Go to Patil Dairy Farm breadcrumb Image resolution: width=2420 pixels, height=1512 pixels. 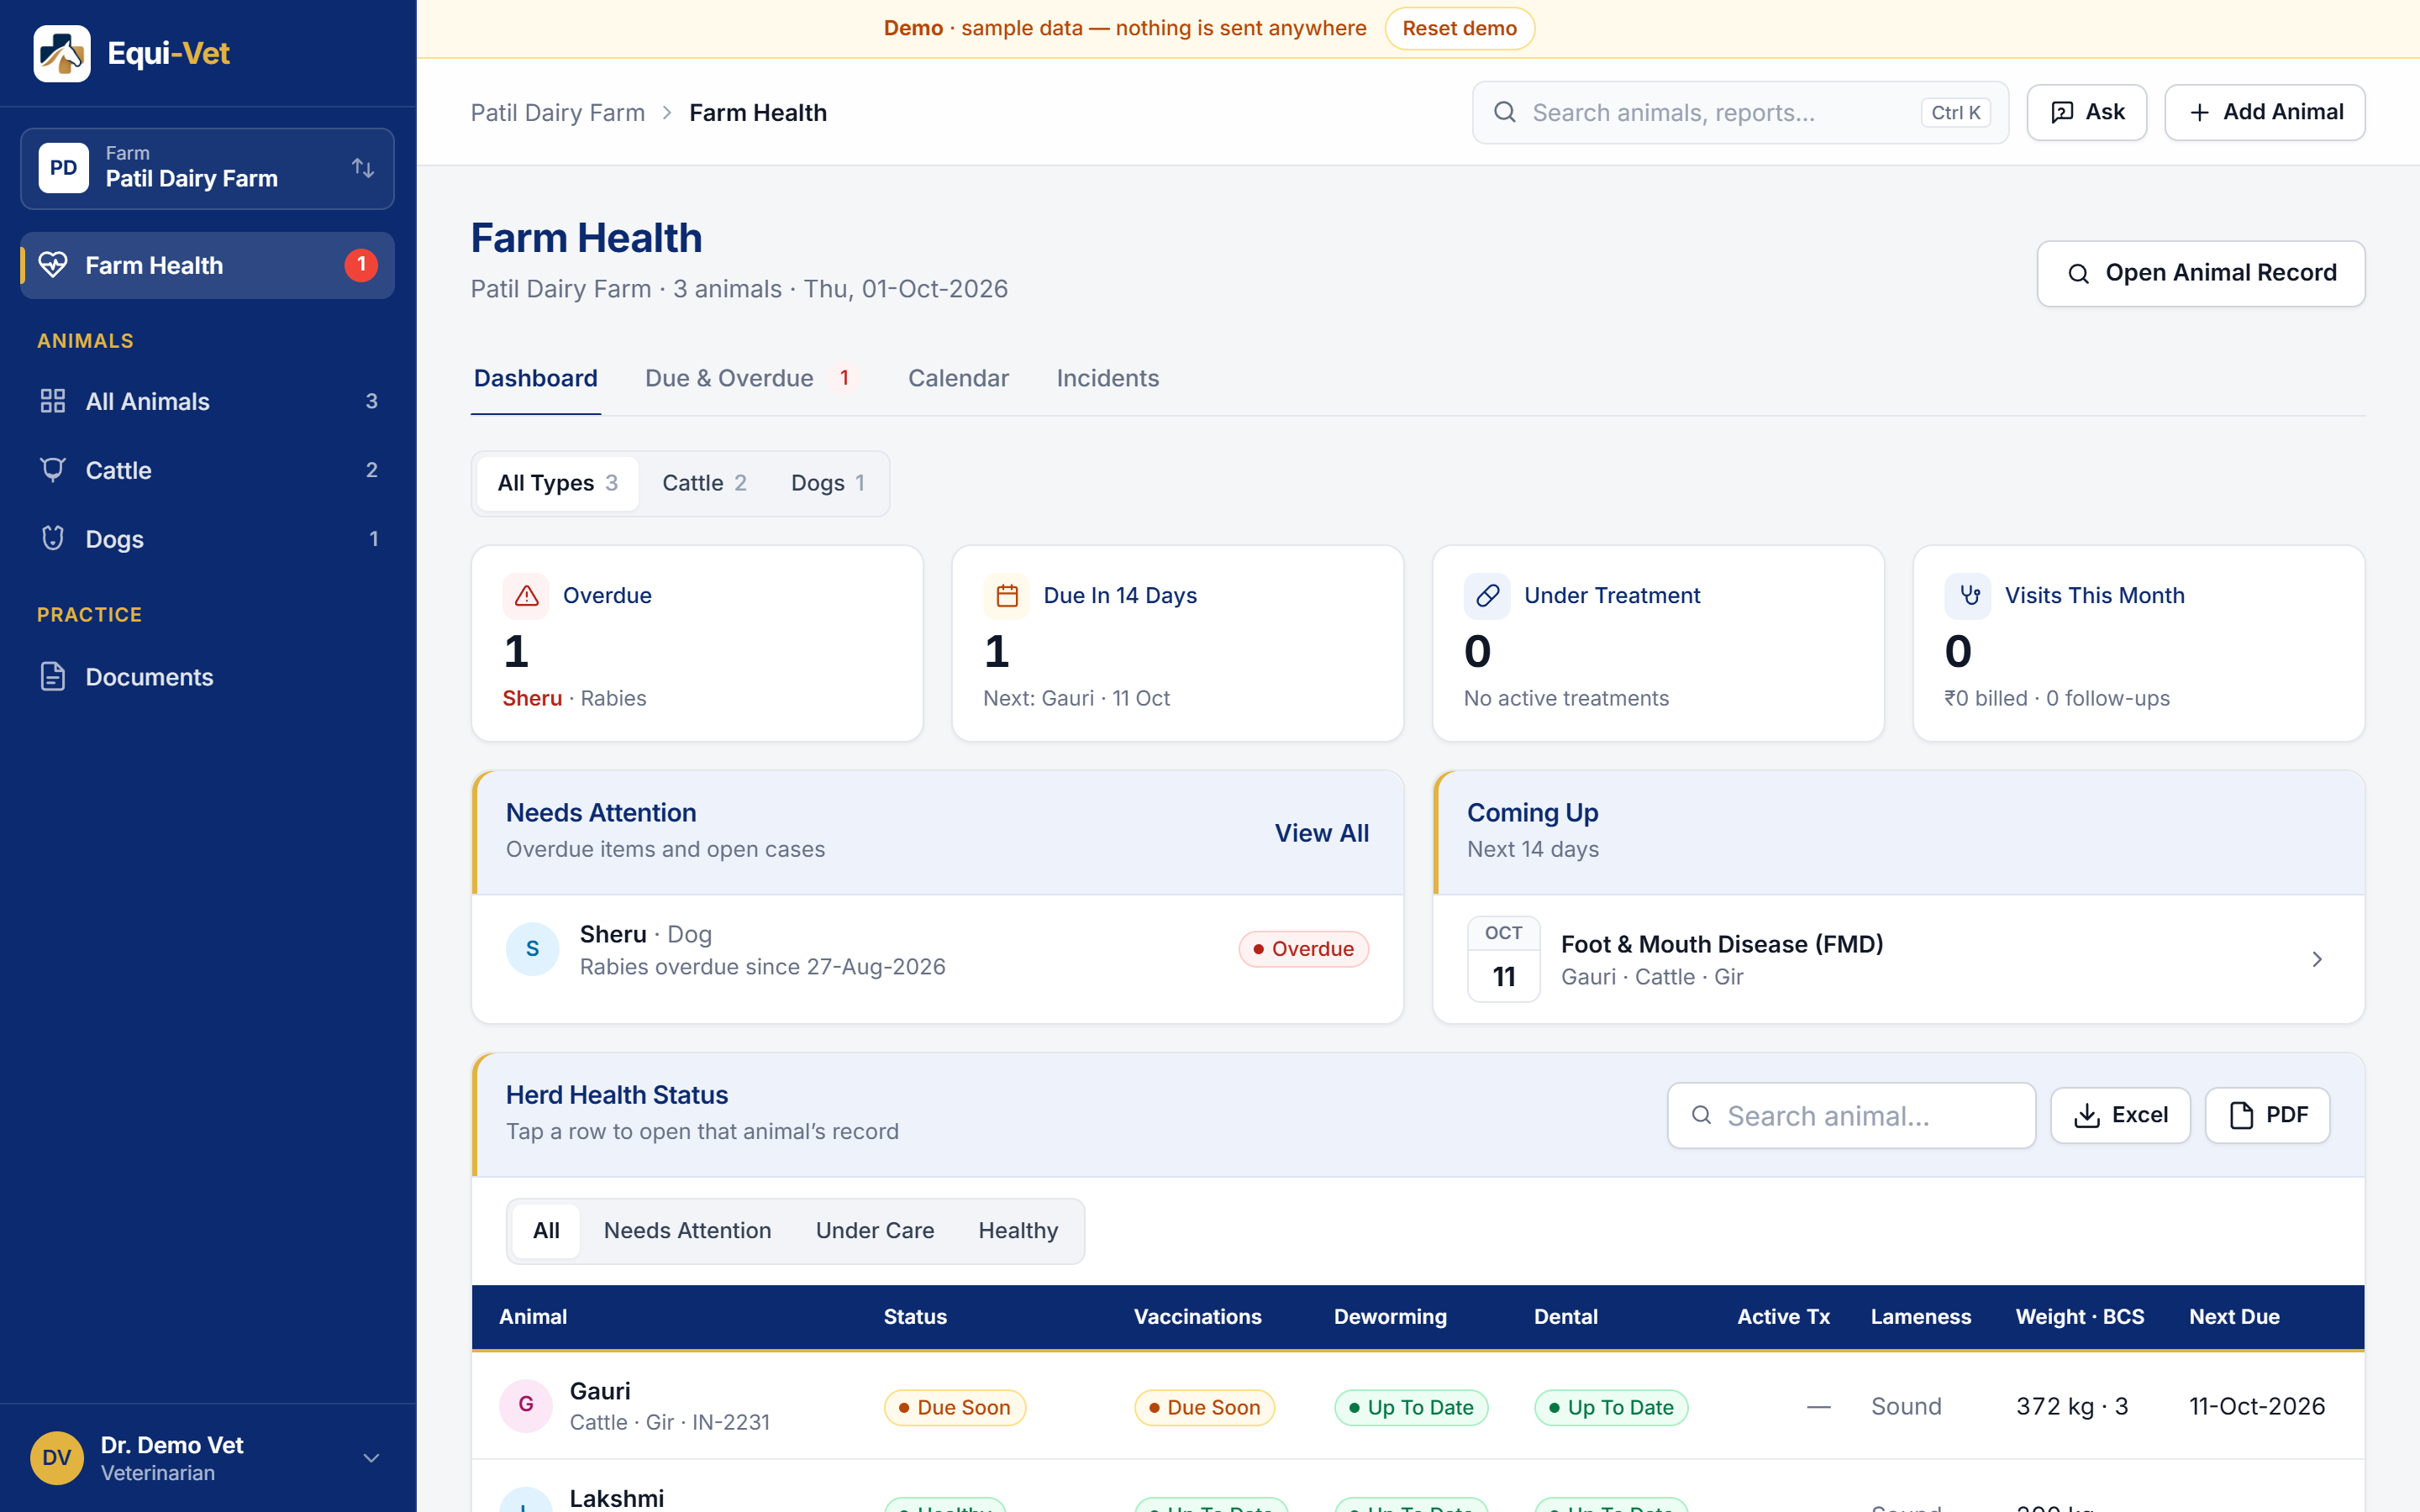pos(558,113)
